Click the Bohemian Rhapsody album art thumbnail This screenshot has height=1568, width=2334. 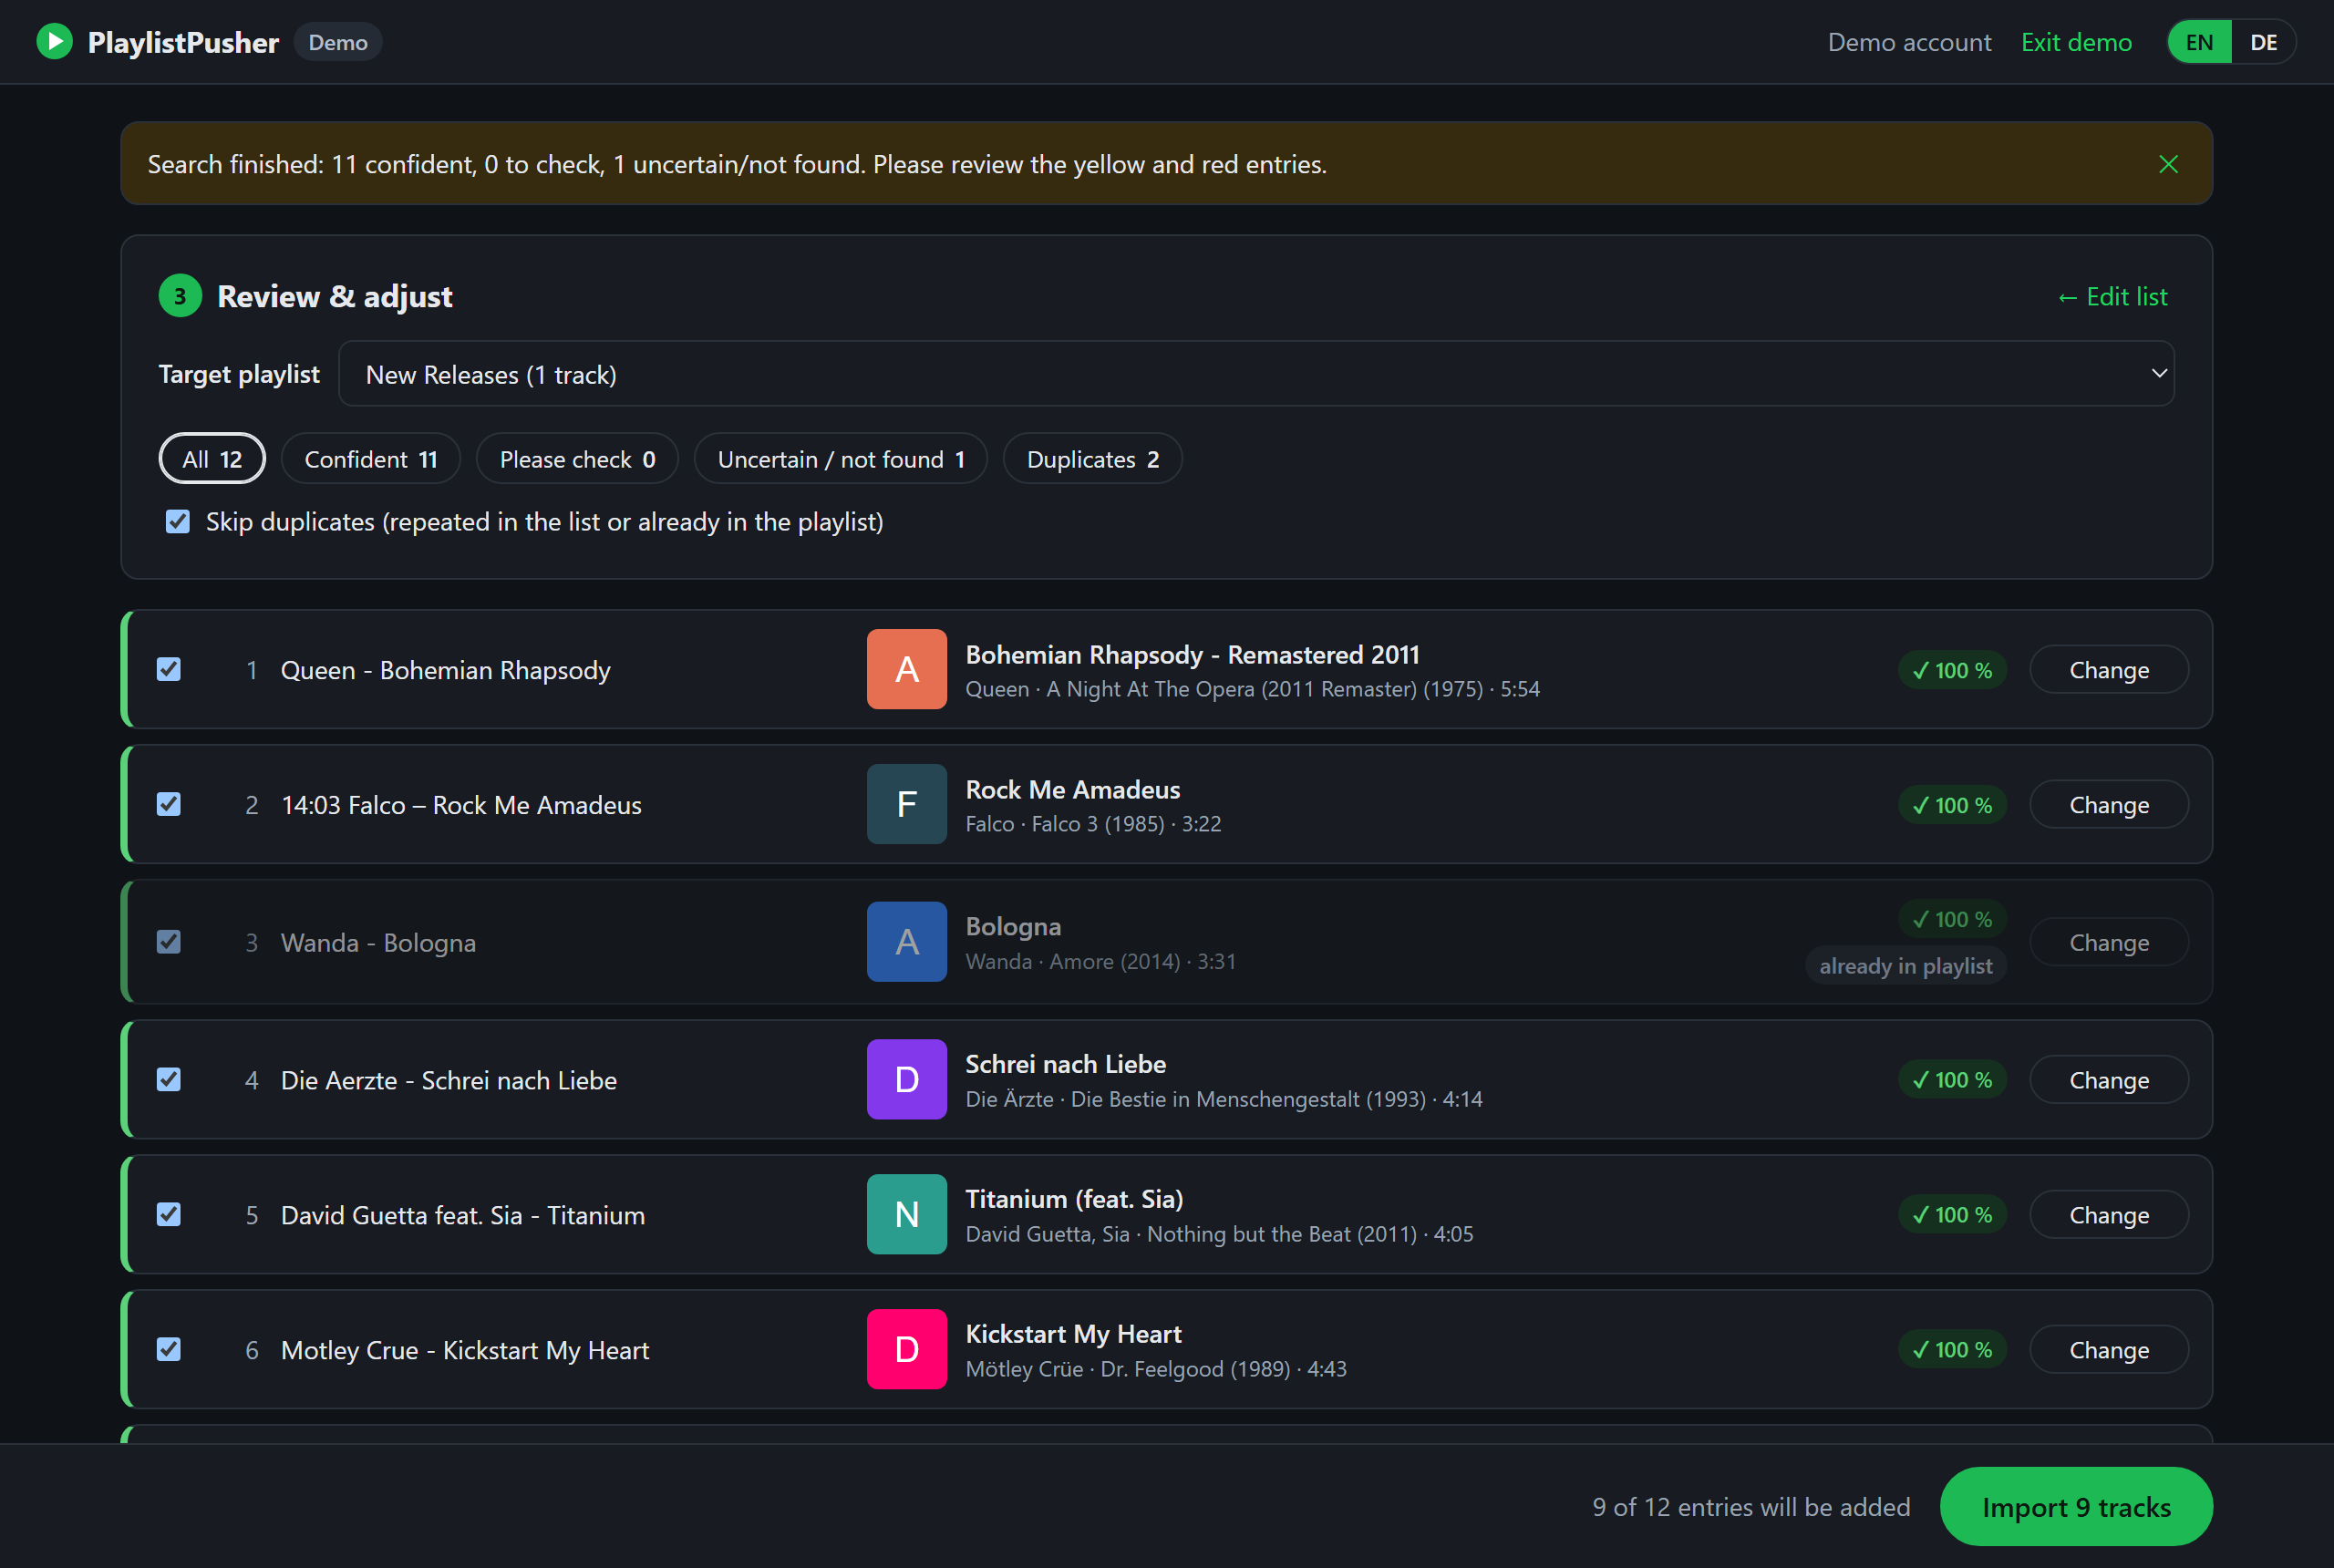(906, 669)
